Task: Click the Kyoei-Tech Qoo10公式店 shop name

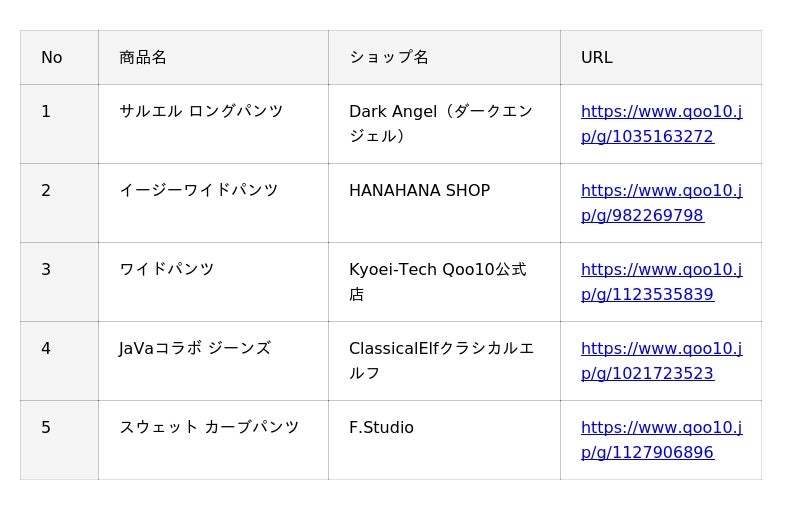Action: click(x=437, y=281)
